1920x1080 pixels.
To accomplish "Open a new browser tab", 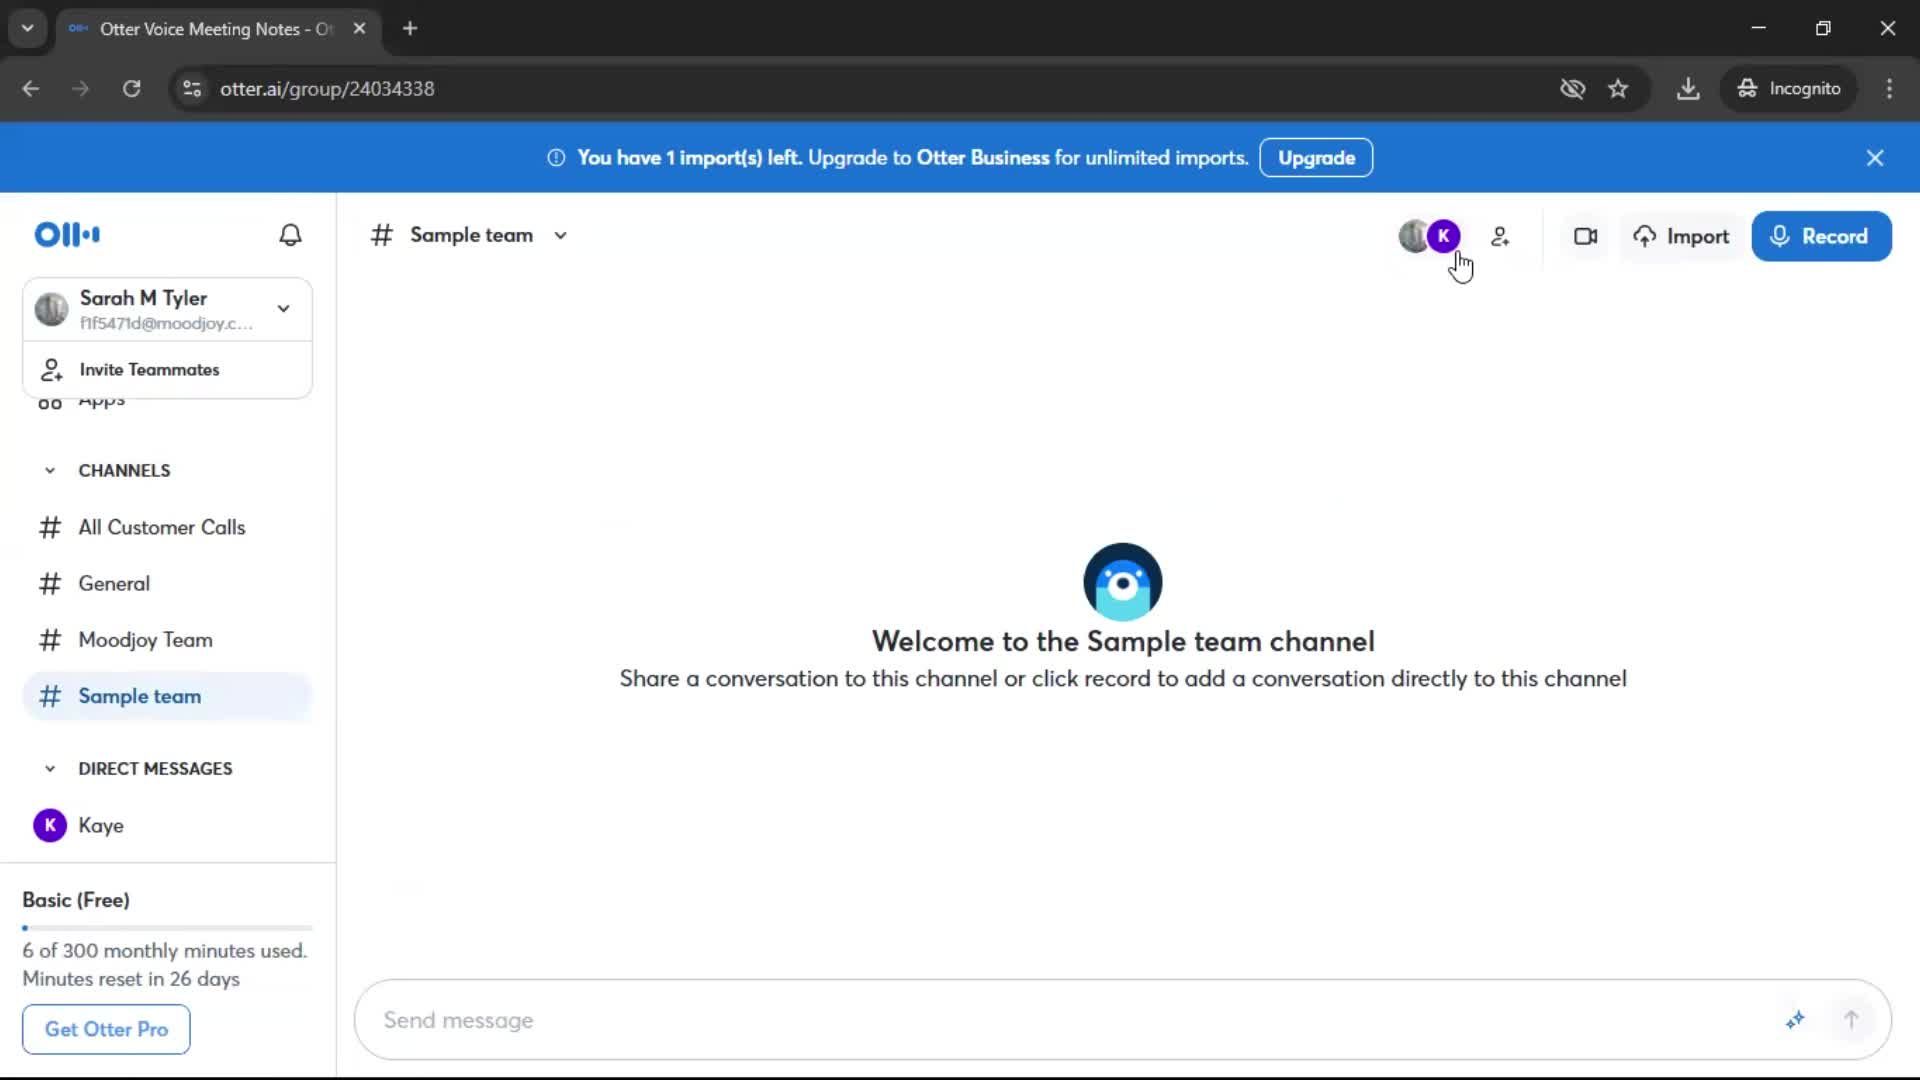I will tap(410, 29).
